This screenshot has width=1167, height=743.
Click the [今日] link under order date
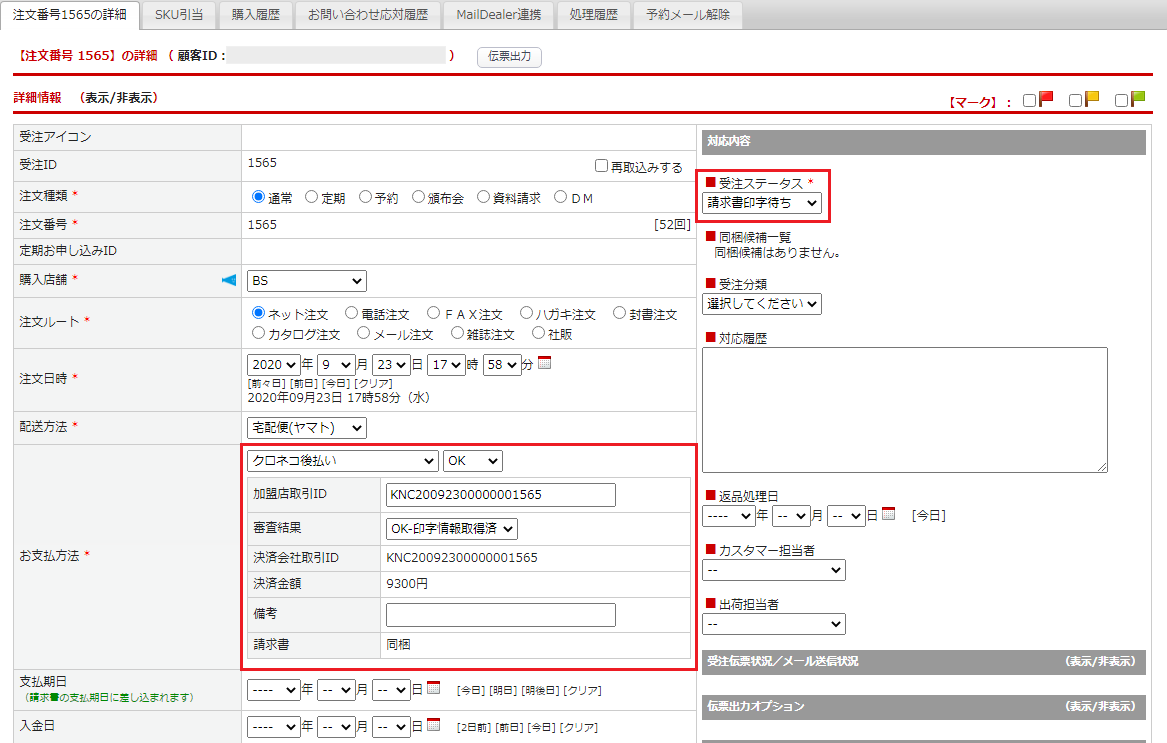(x=336, y=383)
